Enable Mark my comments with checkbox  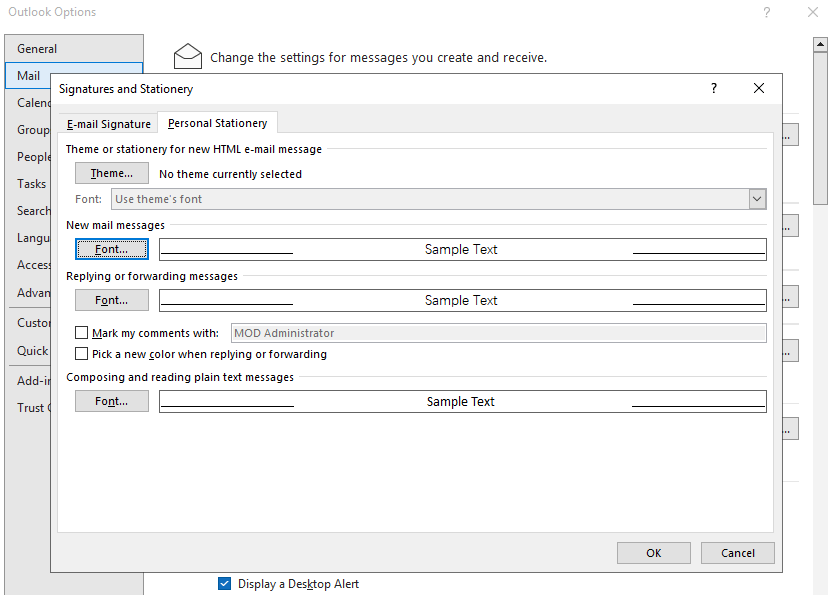coord(81,333)
